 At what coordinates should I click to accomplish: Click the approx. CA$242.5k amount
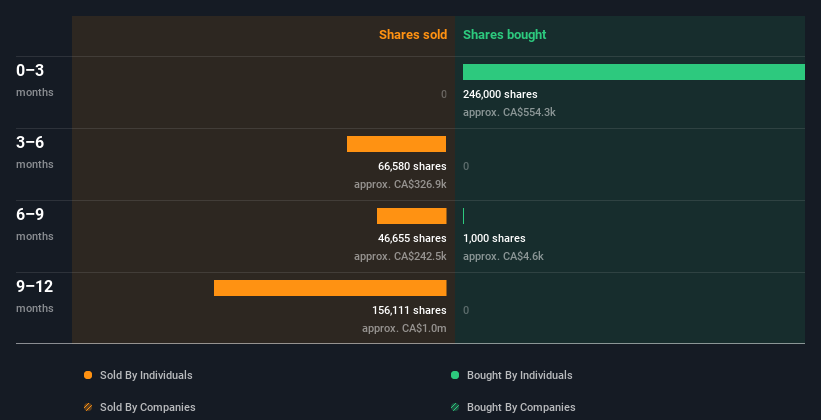click(400, 256)
